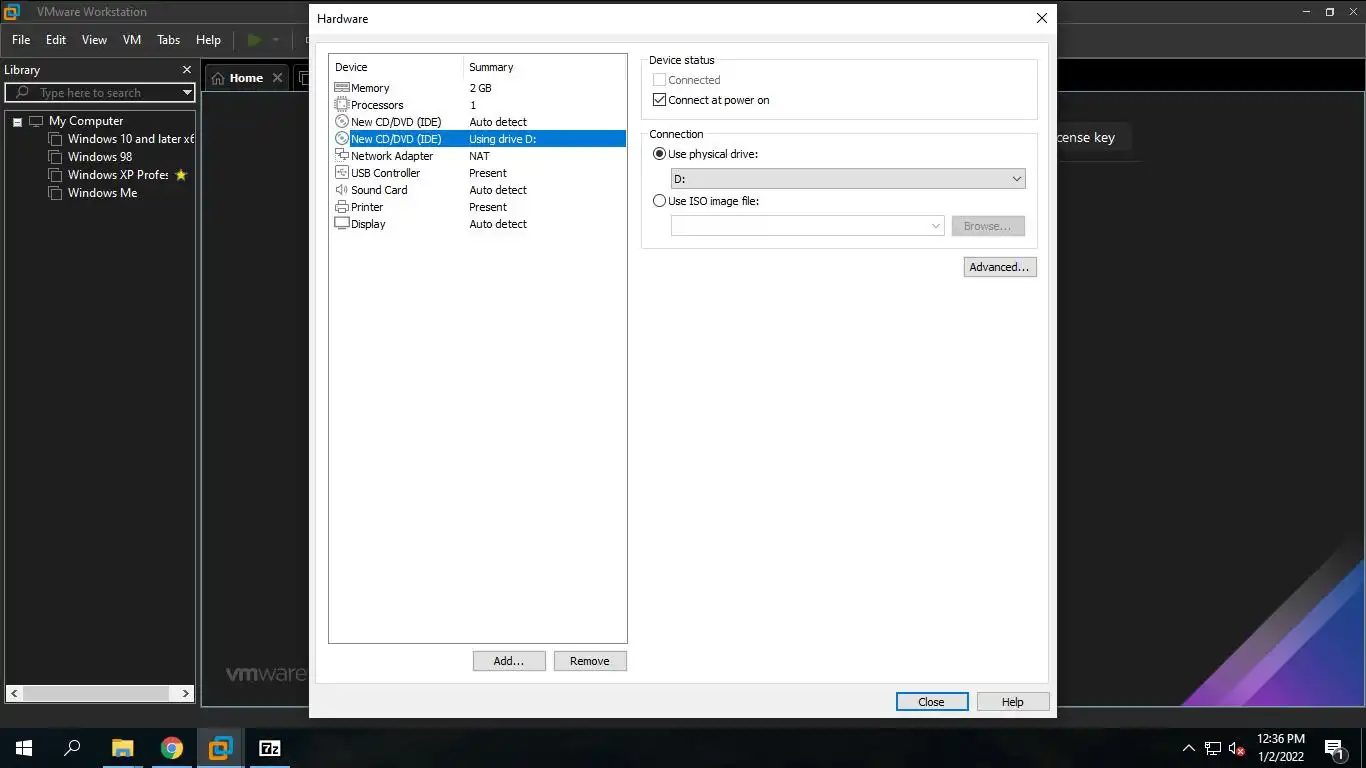
Task: Click the network tray icon
Action: pyautogui.click(x=1212, y=748)
